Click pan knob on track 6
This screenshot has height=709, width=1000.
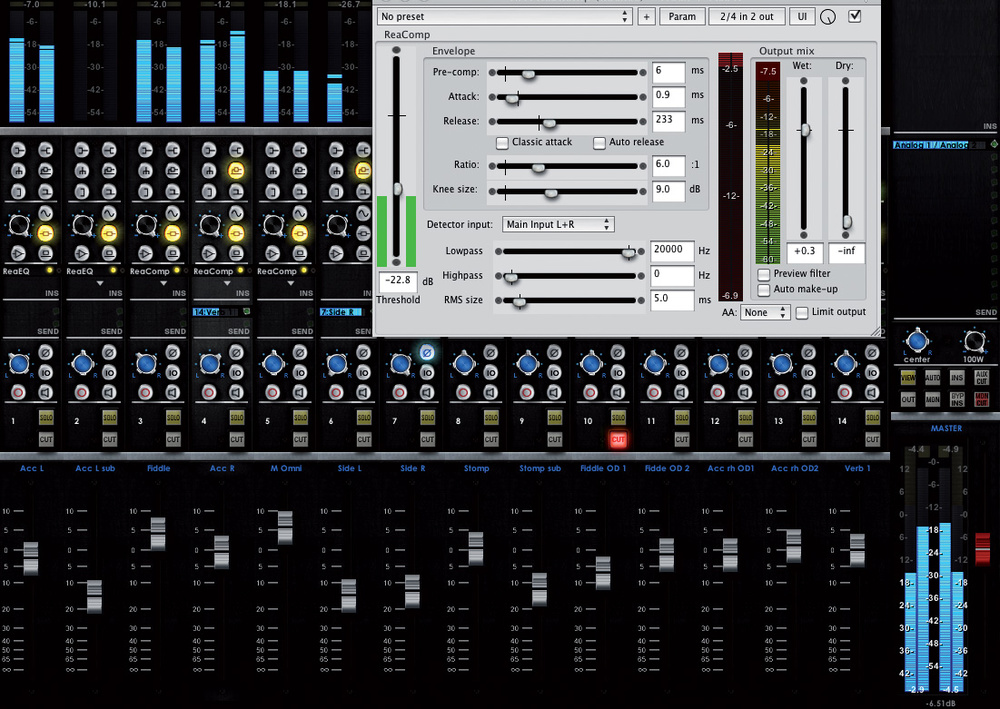tap(337, 364)
